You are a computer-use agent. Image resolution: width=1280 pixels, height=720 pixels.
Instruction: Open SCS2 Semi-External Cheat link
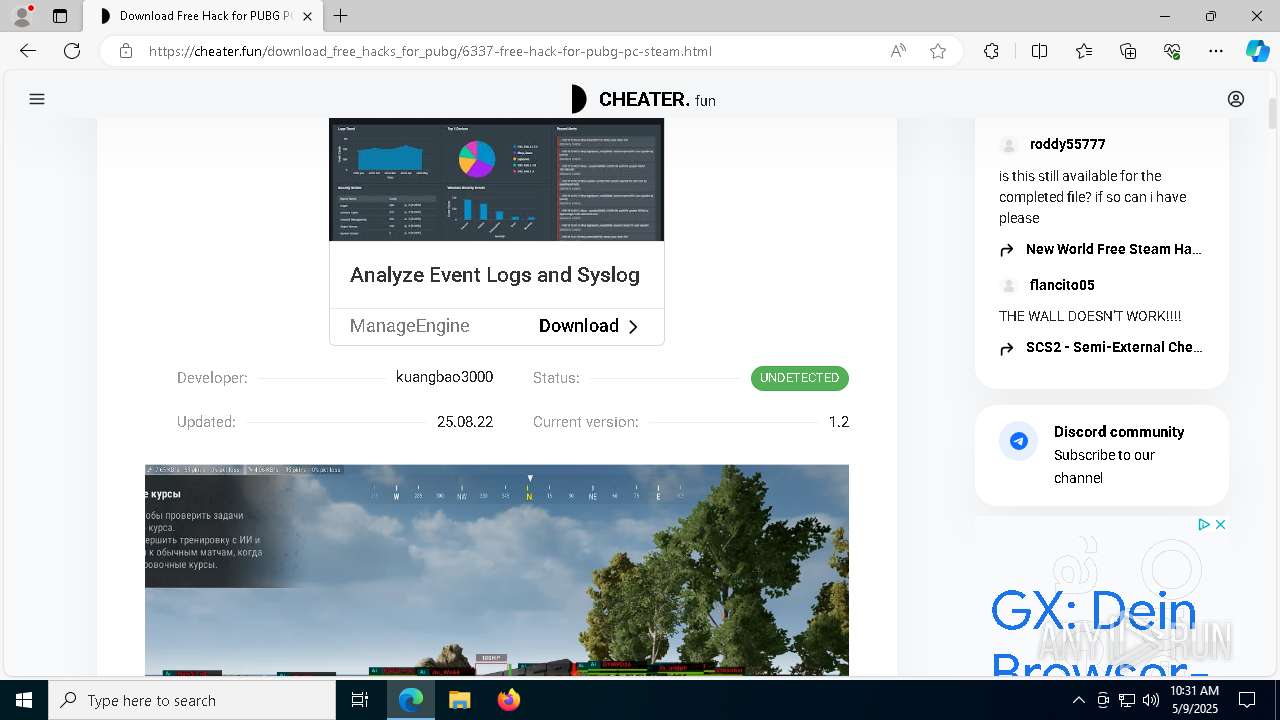[x=1113, y=347]
